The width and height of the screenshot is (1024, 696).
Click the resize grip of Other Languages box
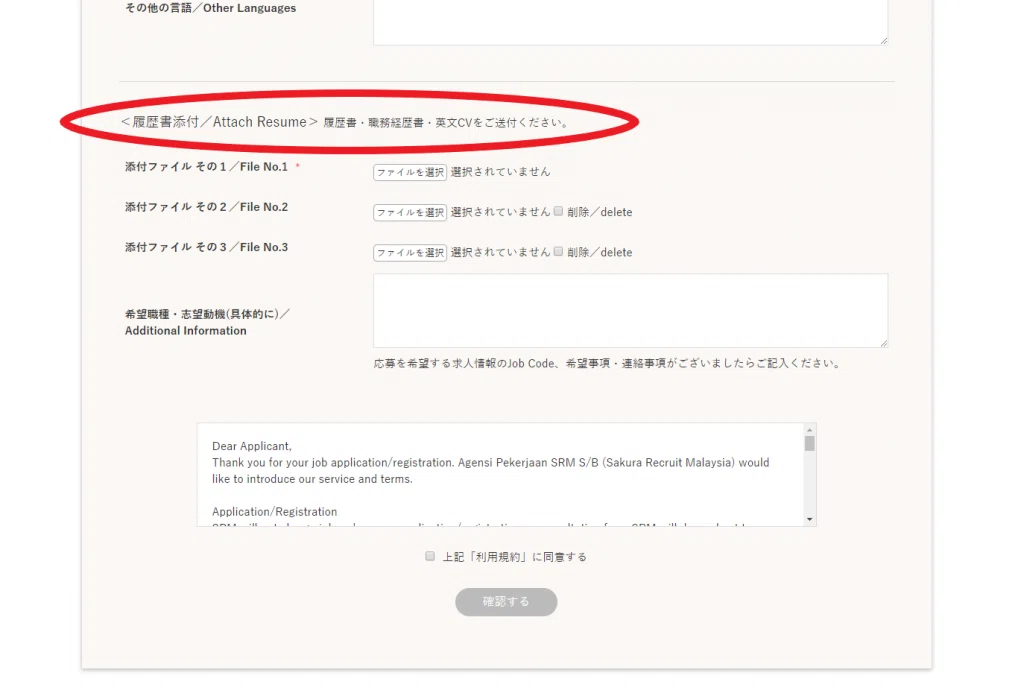click(884, 40)
